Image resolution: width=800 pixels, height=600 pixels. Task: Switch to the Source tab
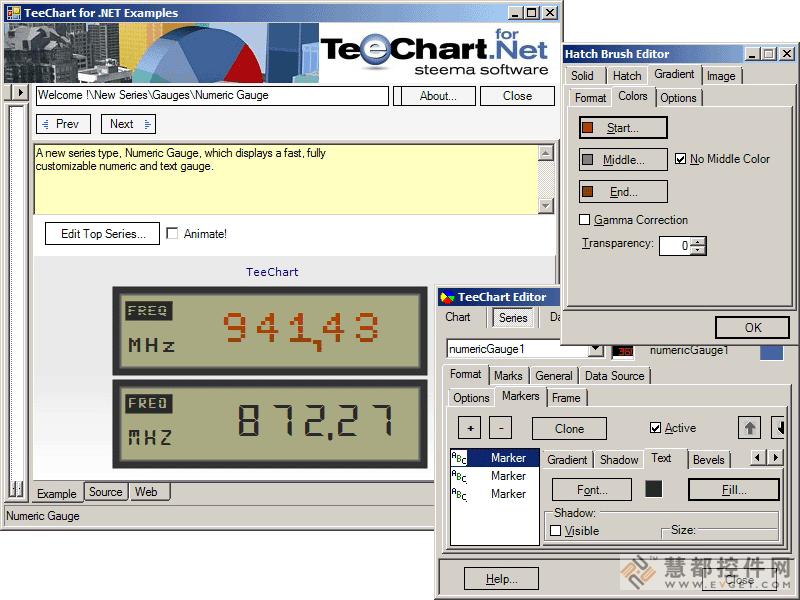tap(106, 492)
